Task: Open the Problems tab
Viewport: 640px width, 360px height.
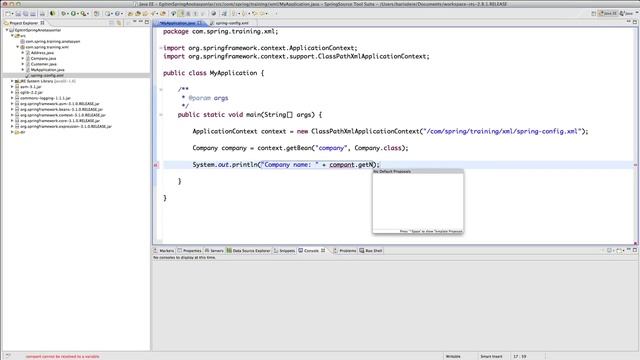Action: coord(345,251)
